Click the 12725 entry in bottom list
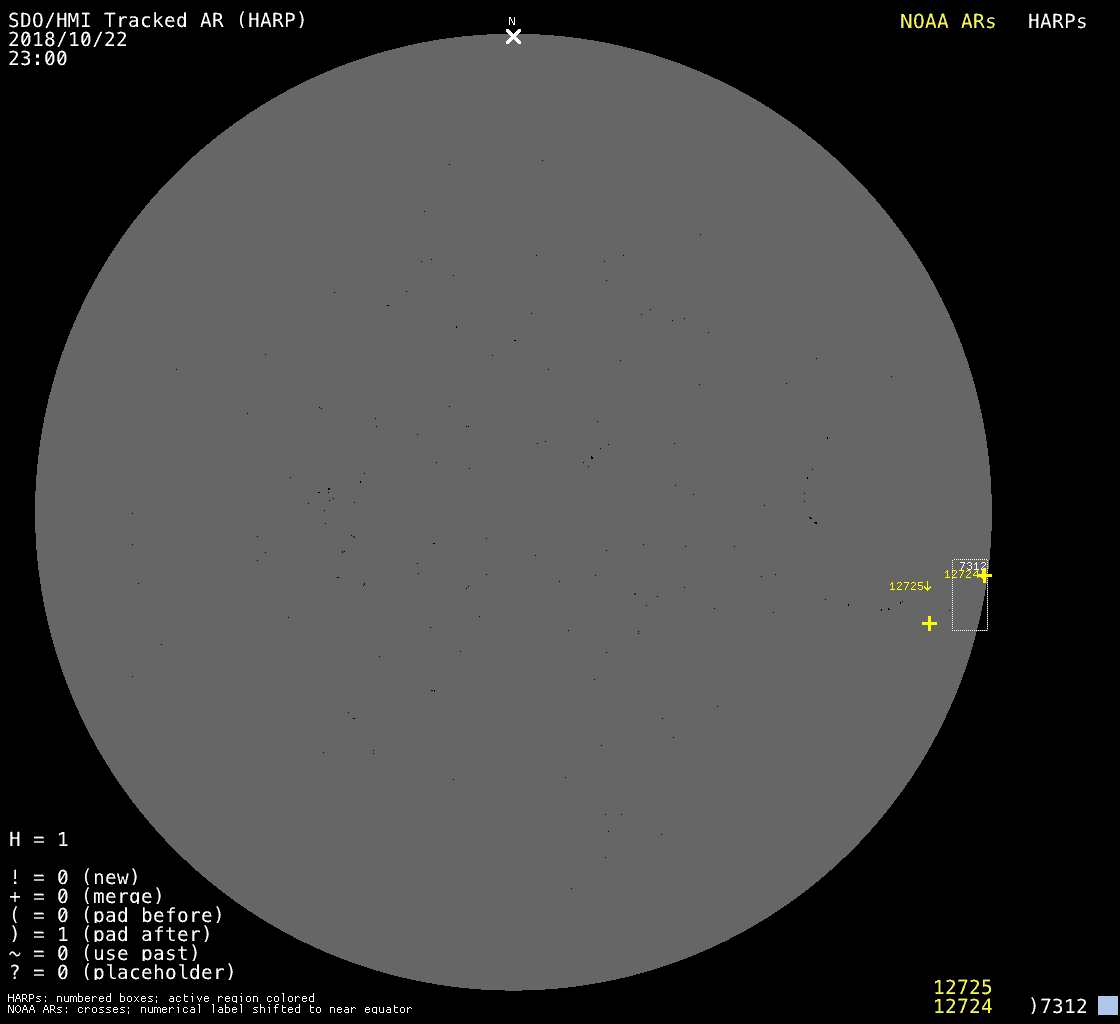 pos(962,987)
